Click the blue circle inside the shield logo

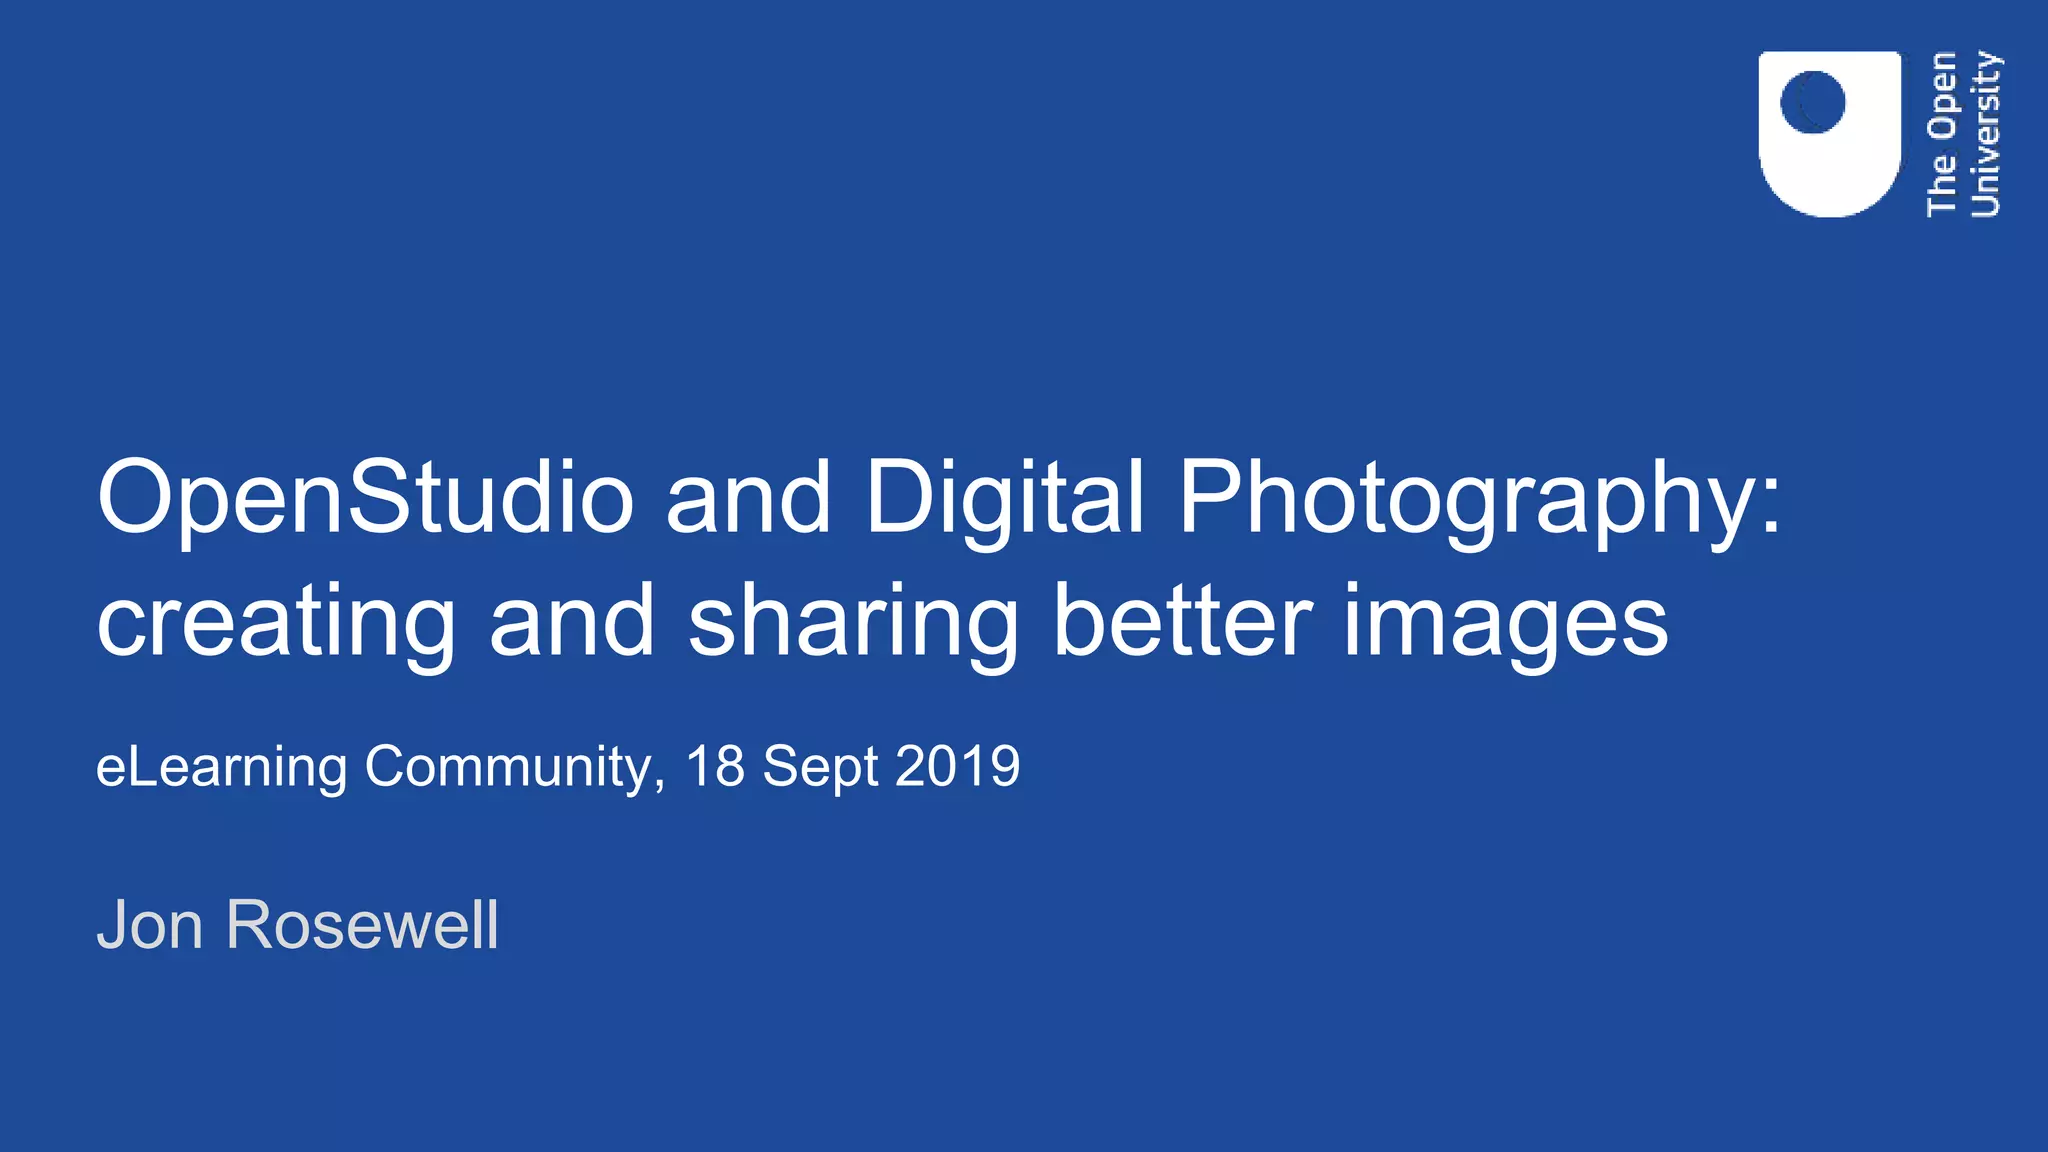pyautogui.click(x=1812, y=102)
